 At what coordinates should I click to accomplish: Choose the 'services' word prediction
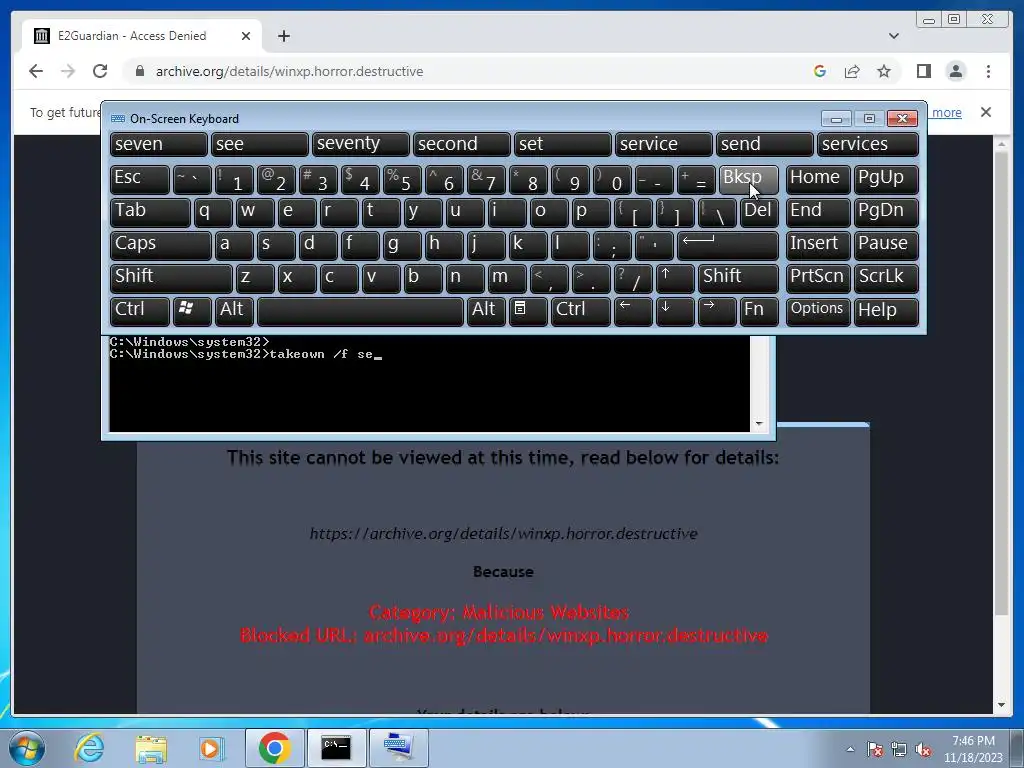point(868,144)
